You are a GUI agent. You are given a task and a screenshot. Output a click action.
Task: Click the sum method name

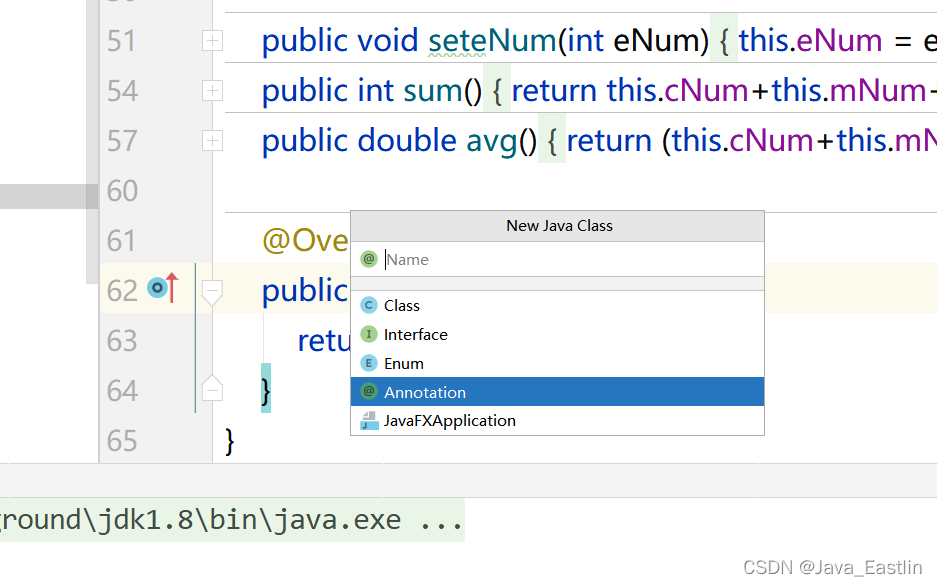(433, 91)
